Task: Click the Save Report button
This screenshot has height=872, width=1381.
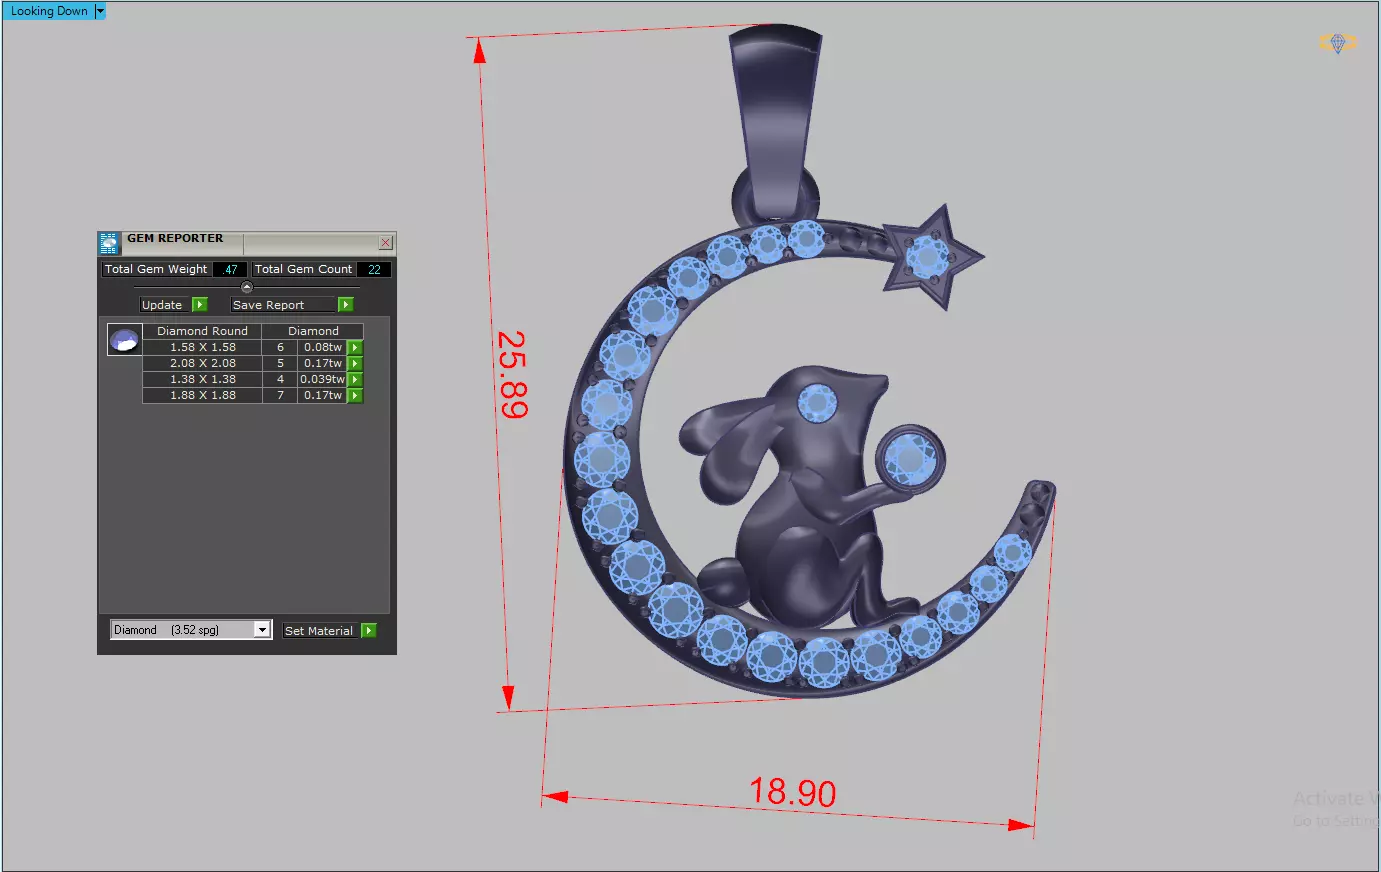Action: (x=283, y=305)
